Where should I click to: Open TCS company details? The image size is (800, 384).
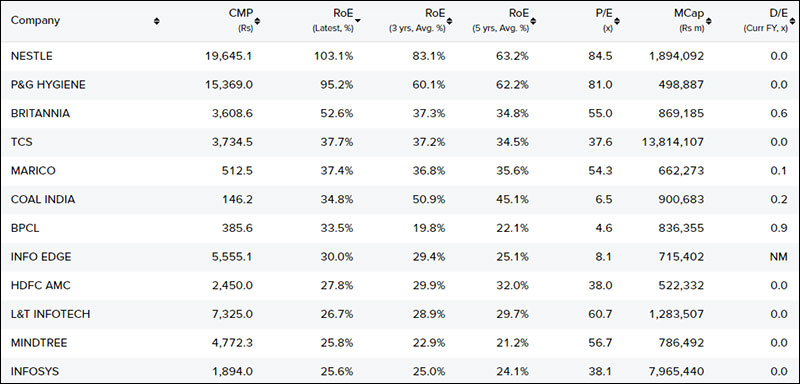tap(21, 142)
